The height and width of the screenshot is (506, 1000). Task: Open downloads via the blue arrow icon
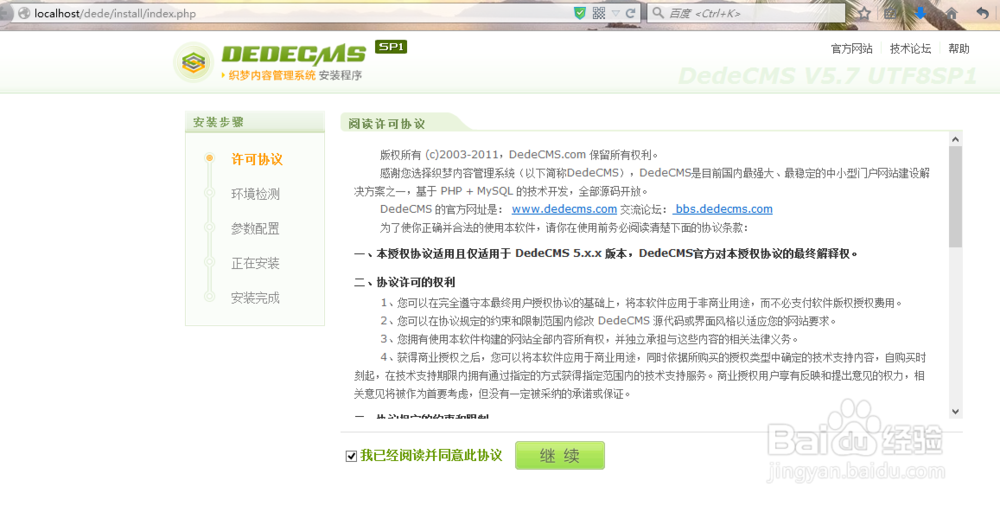(921, 13)
